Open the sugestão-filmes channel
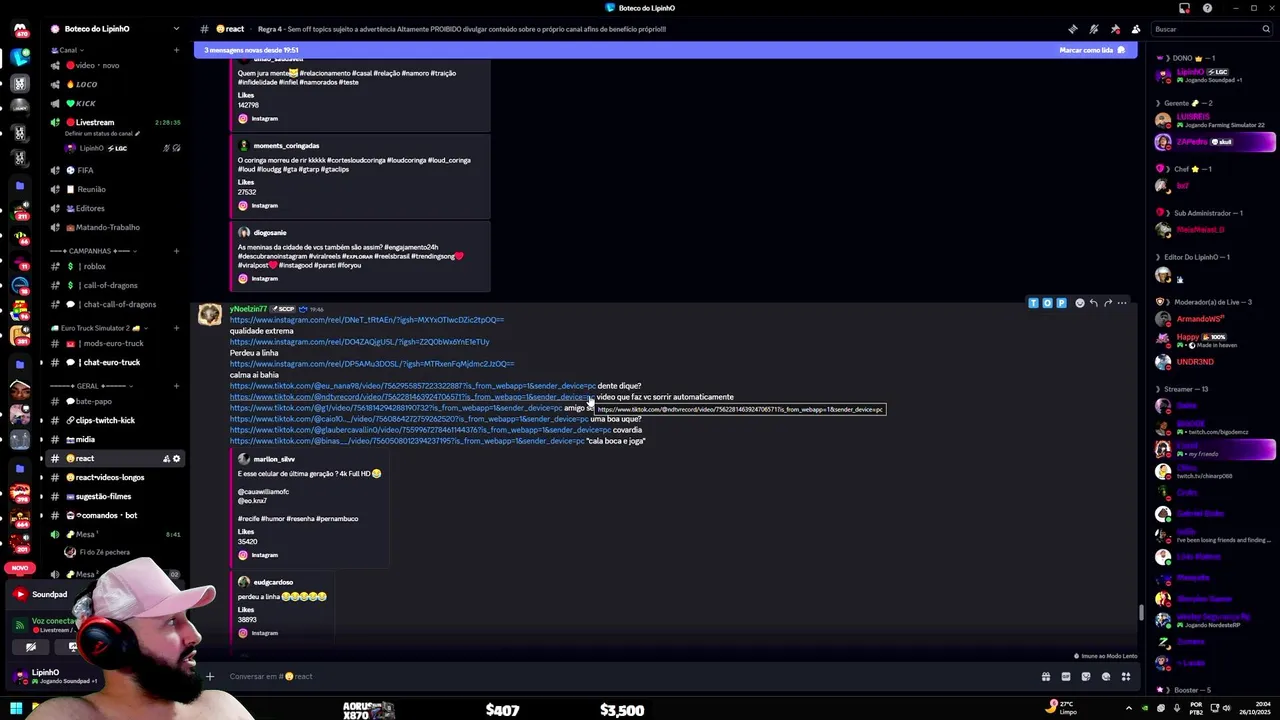 click(x=115, y=496)
